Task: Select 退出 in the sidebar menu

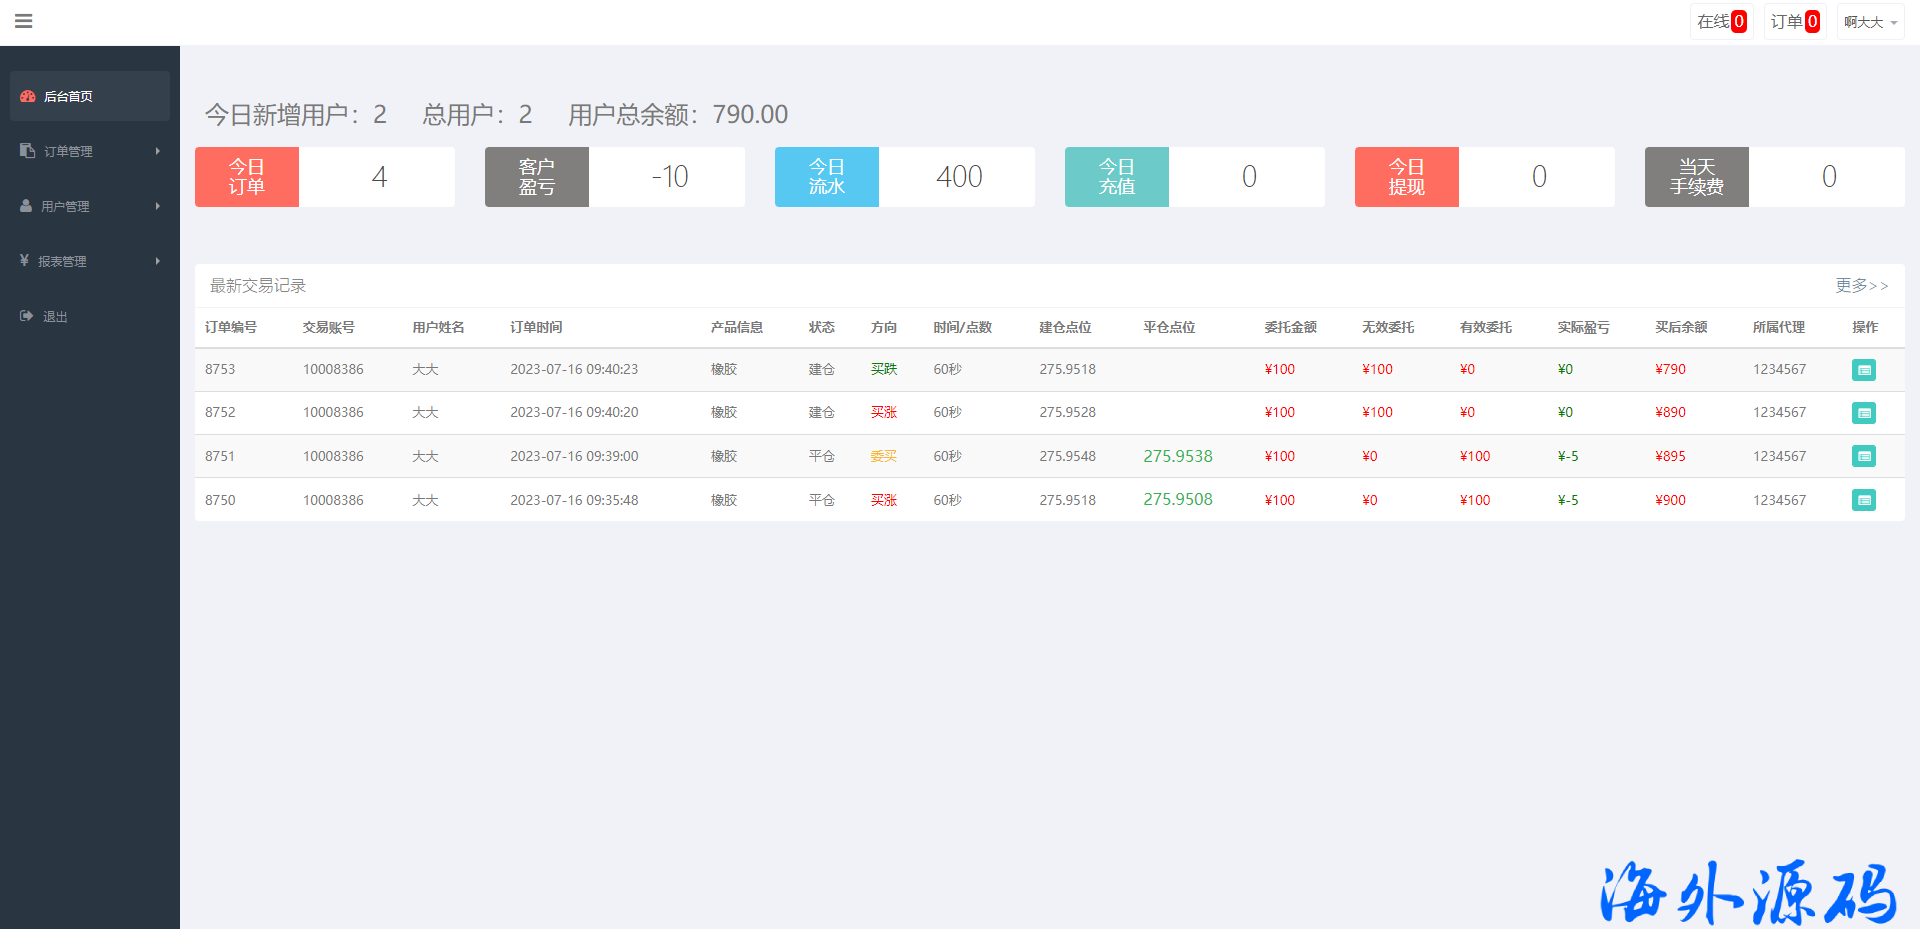Action: tap(55, 317)
